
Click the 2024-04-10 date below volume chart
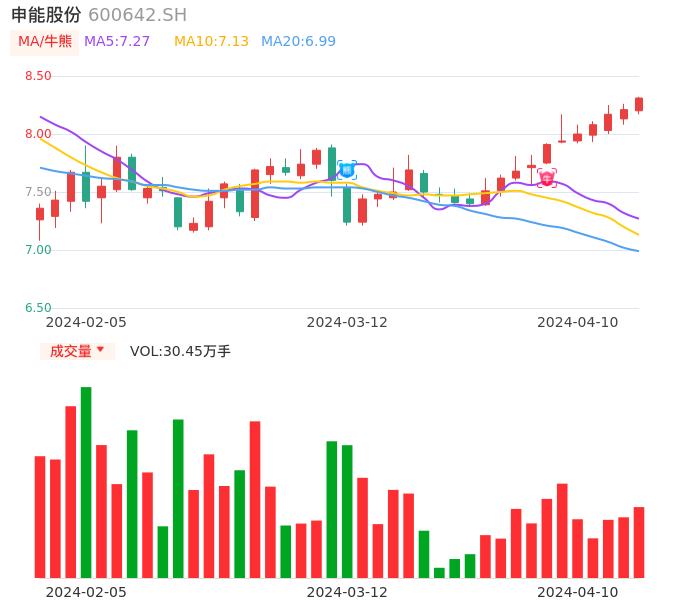578,592
